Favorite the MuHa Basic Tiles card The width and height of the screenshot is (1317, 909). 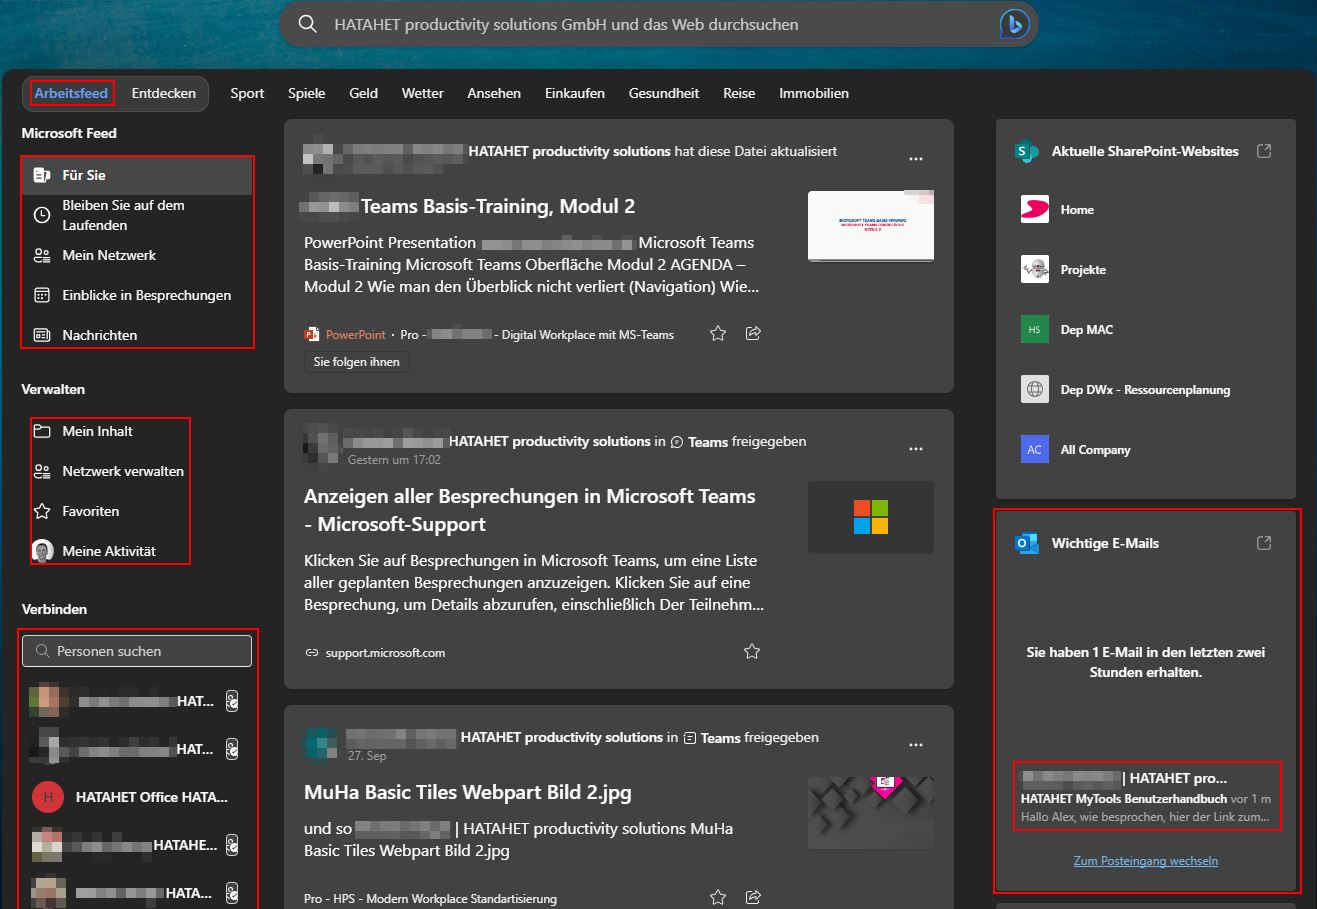tap(718, 898)
